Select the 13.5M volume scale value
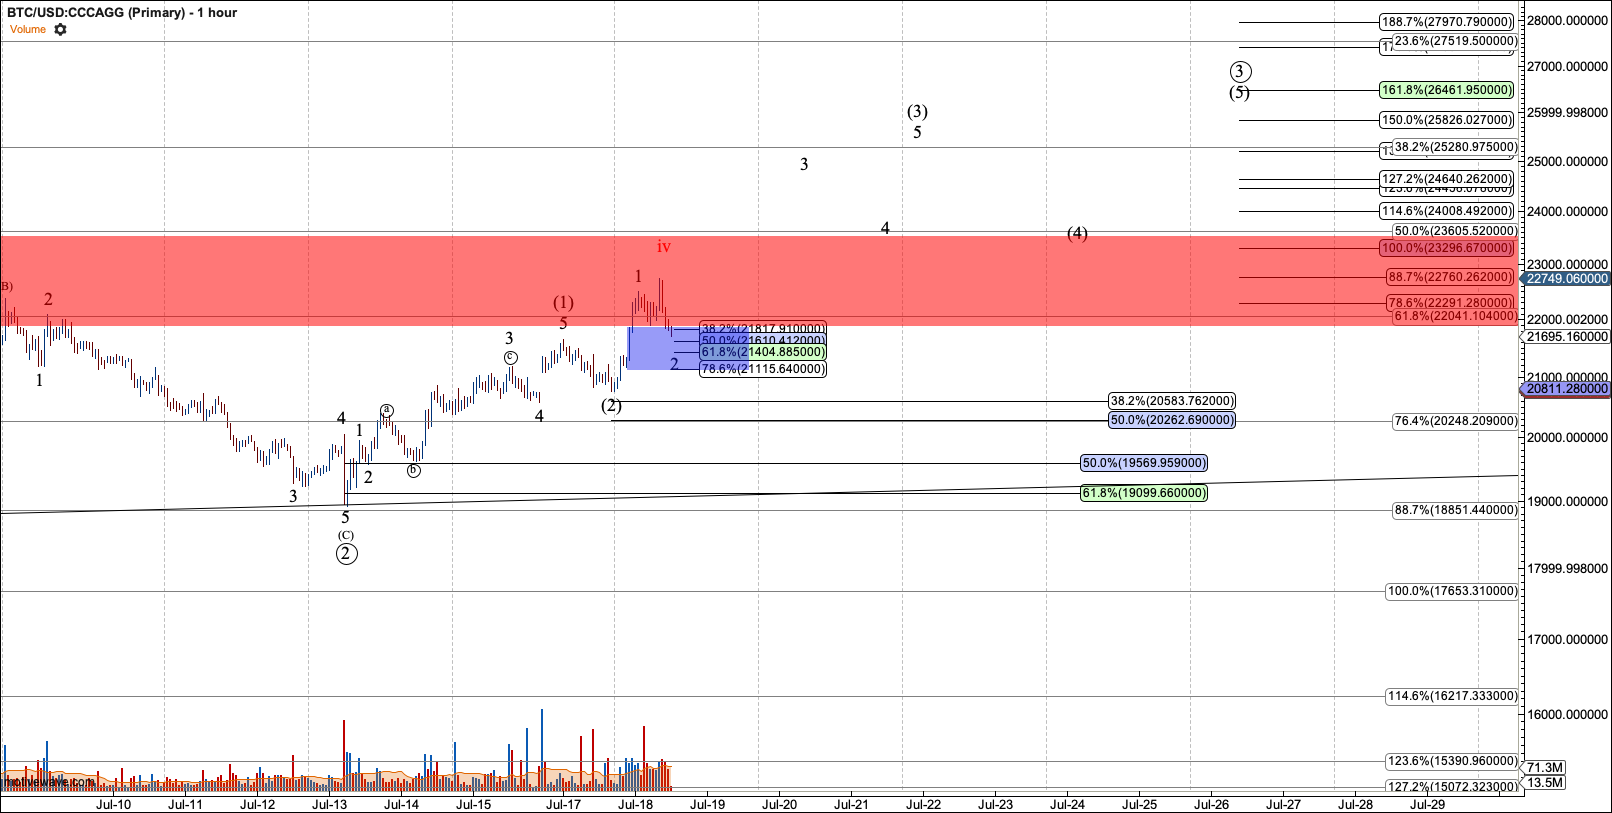Screen dimensions: 1612x813 pos(1546,782)
